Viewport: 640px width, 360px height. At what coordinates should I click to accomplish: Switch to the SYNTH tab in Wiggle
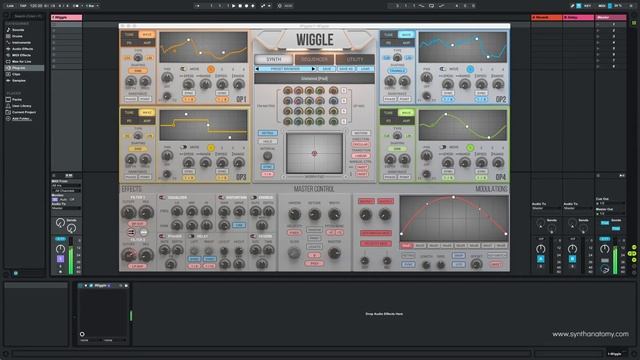click(x=273, y=59)
